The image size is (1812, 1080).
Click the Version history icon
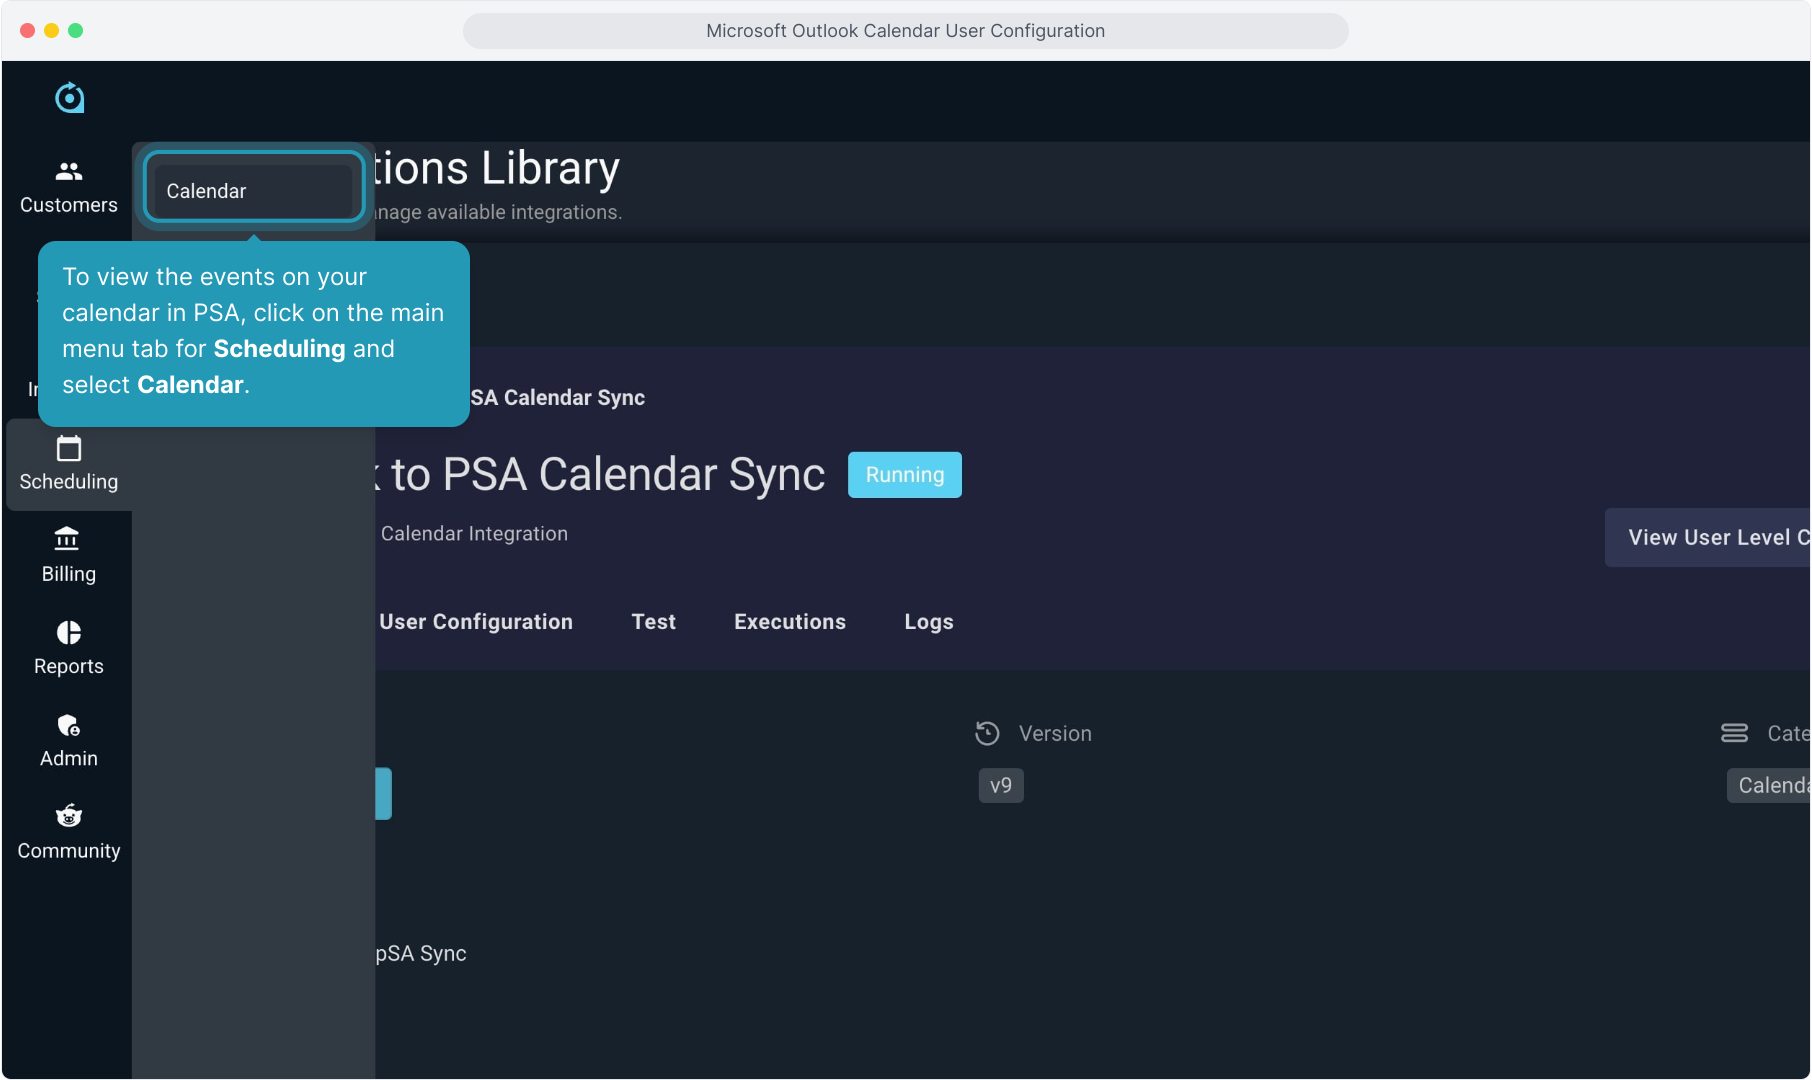pyautogui.click(x=987, y=734)
